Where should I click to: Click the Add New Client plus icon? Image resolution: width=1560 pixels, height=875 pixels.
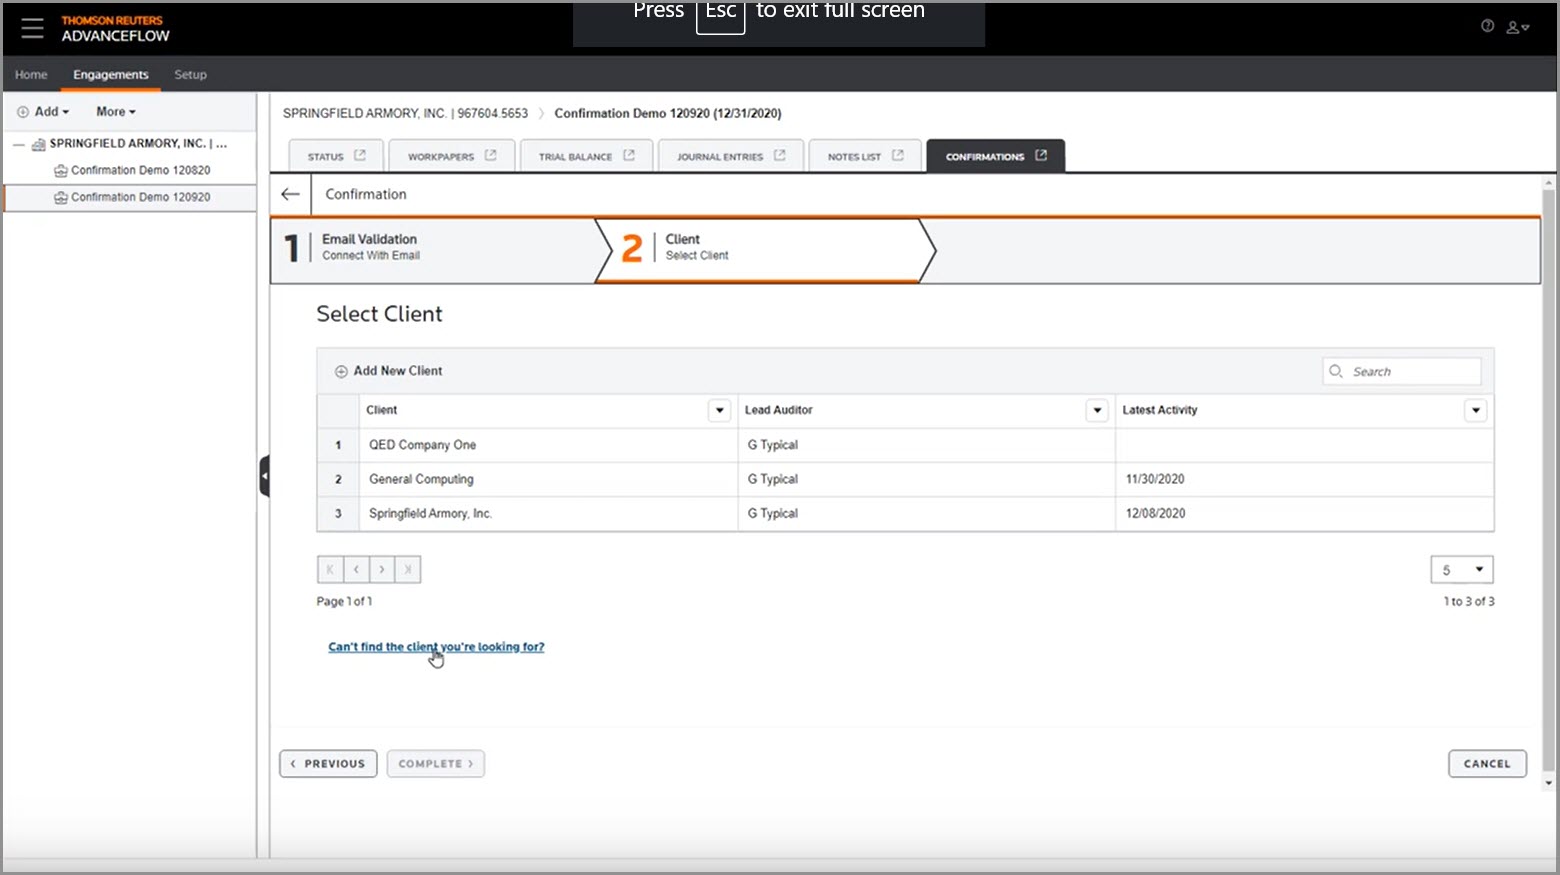coord(342,370)
